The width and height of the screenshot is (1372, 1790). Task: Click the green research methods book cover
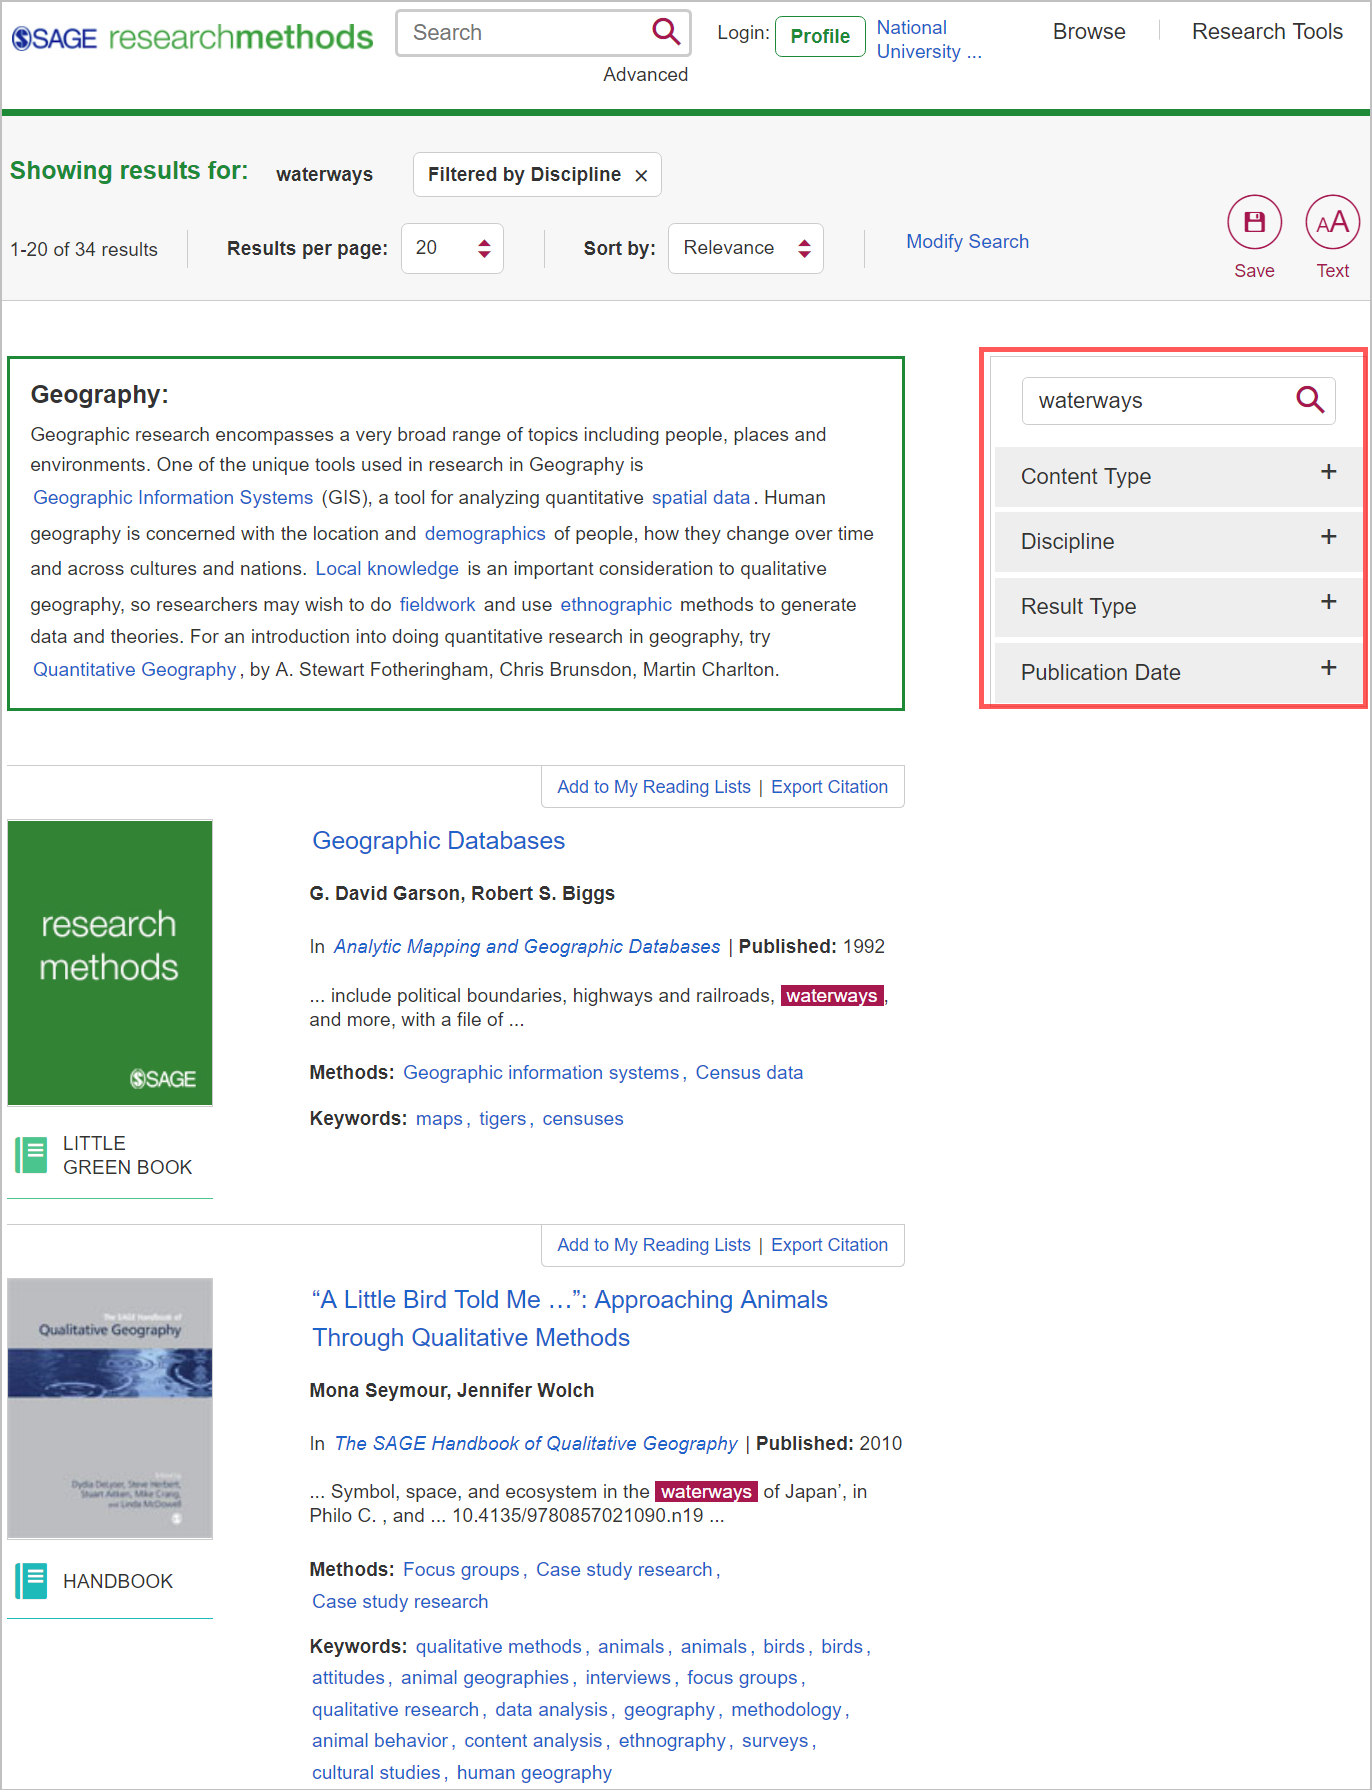coord(110,963)
